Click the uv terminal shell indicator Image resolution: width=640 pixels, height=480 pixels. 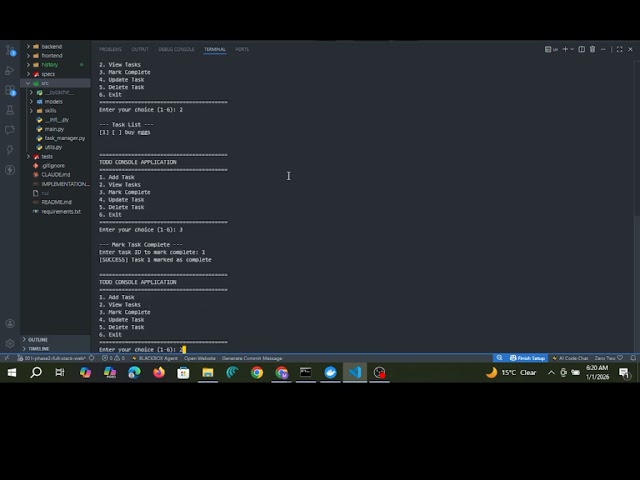click(551, 49)
